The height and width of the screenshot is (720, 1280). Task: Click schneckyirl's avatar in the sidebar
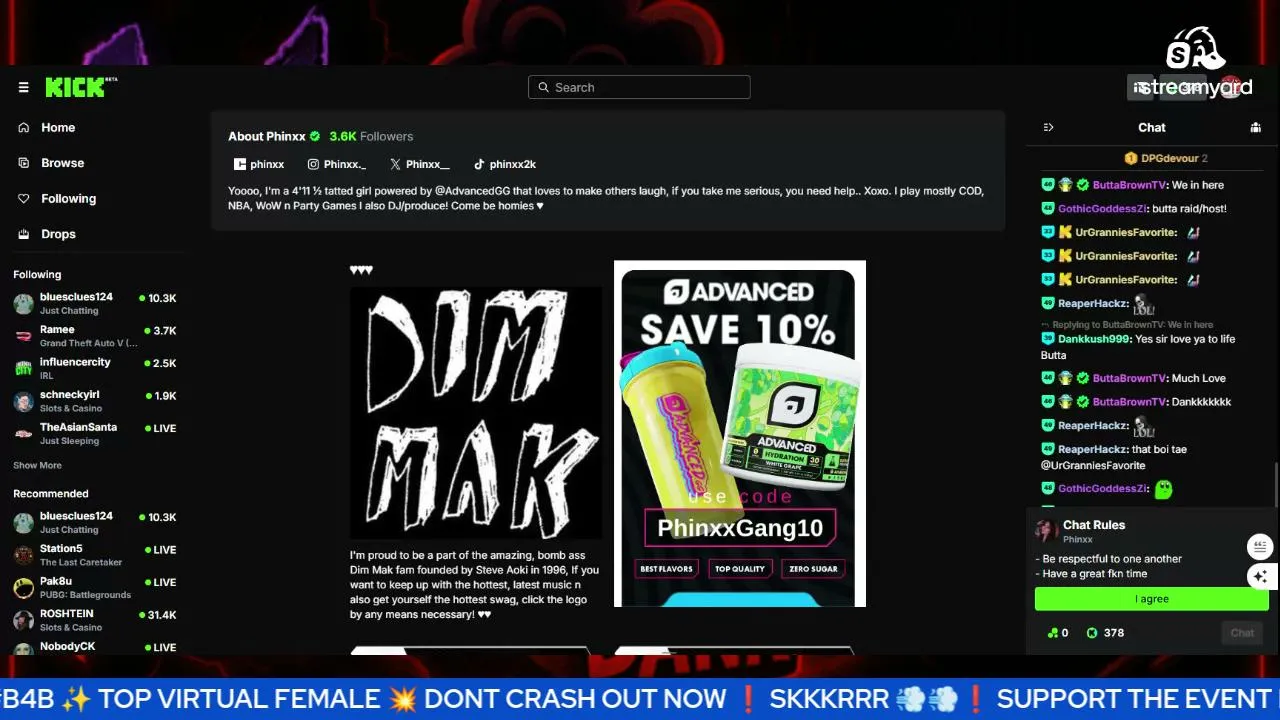[23, 401]
